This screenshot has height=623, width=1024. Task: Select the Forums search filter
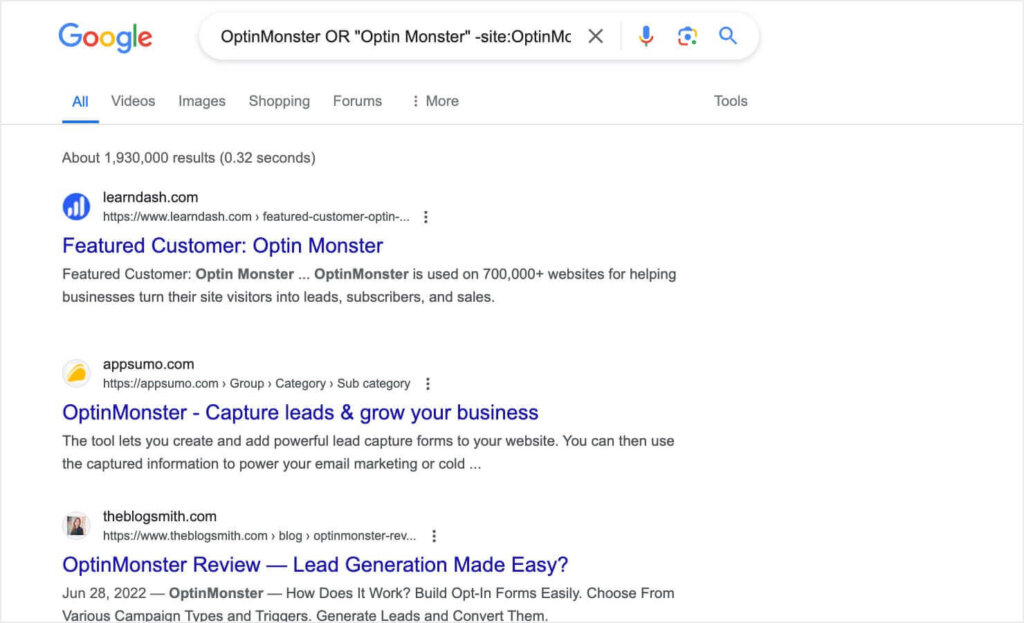click(357, 101)
